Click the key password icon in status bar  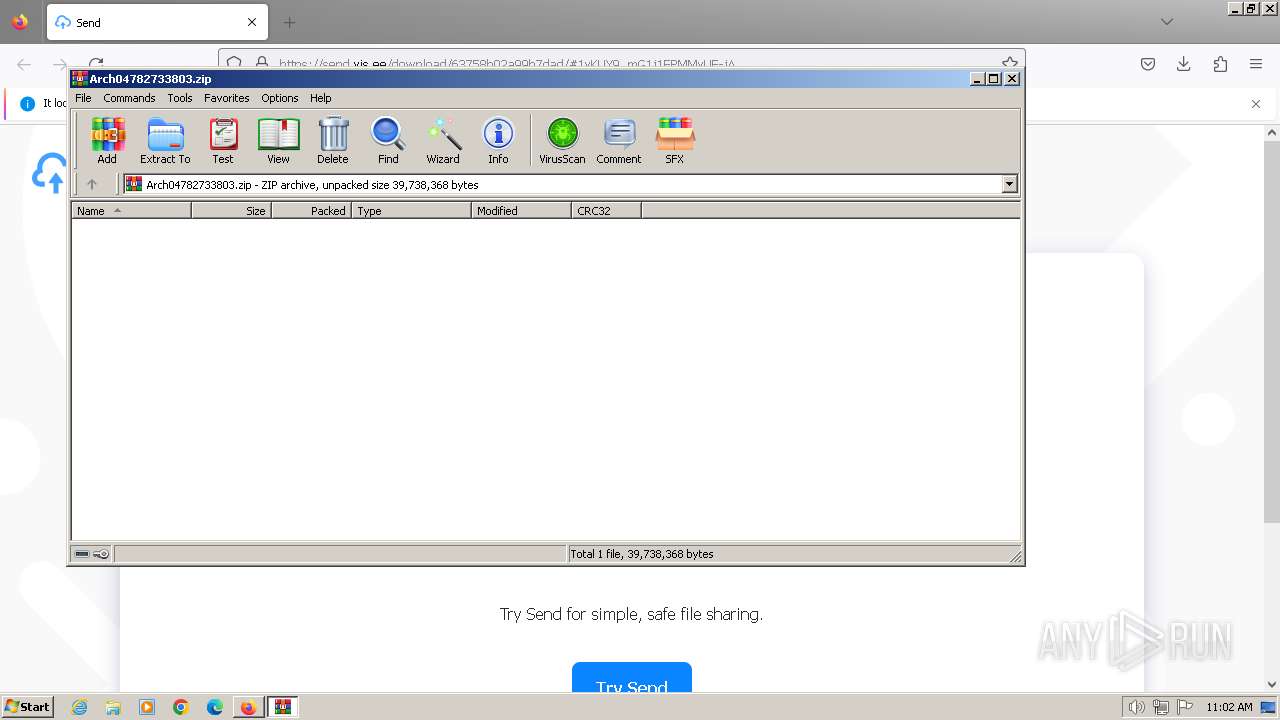click(x=101, y=554)
